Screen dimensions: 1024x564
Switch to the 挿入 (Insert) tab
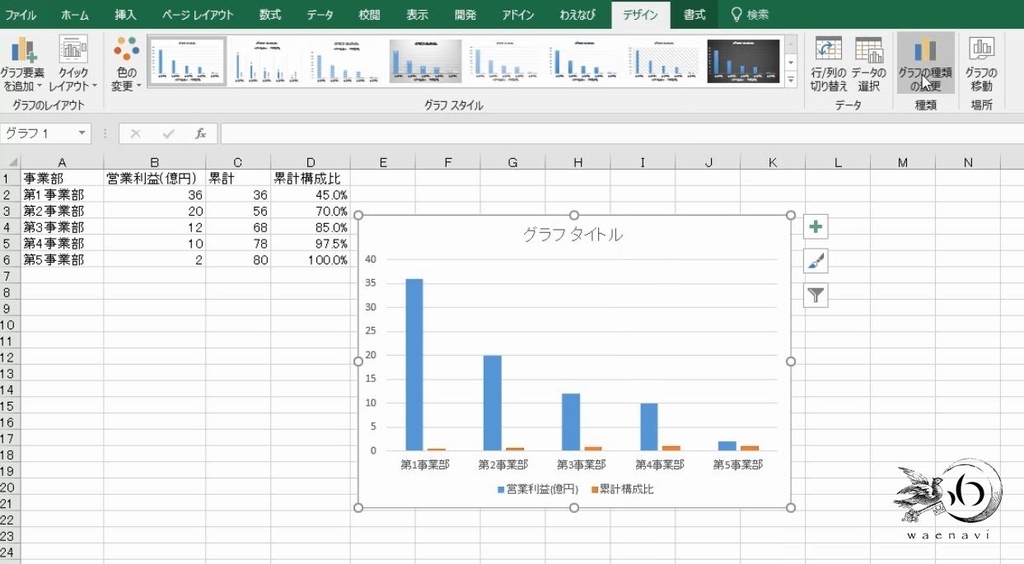pyautogui.click(x=125, y=14)
